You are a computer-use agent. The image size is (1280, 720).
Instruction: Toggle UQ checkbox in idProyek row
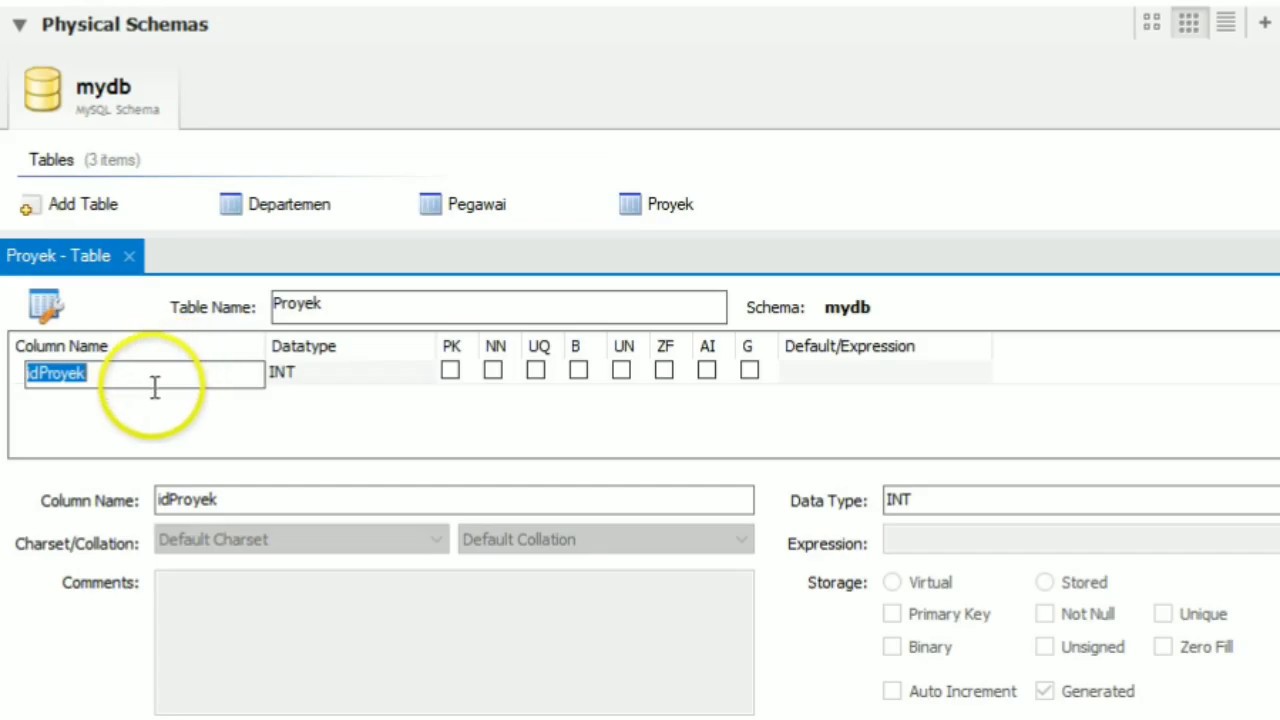[536, 371]
